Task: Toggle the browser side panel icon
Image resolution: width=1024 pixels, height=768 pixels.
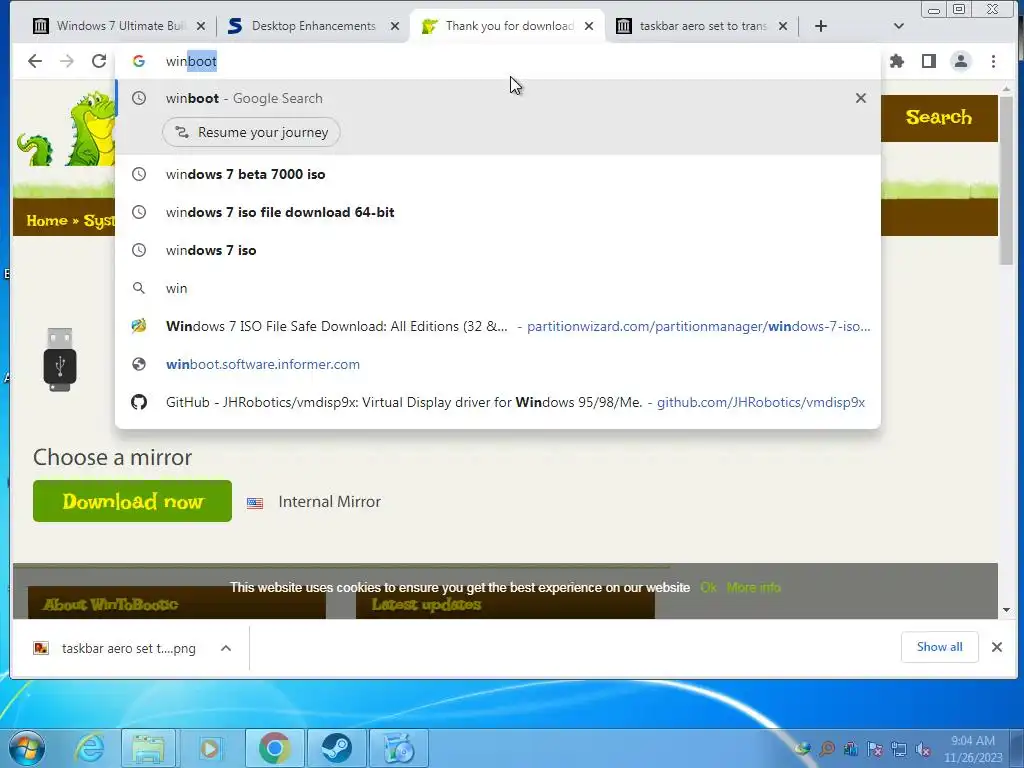Action: [929, 61]
